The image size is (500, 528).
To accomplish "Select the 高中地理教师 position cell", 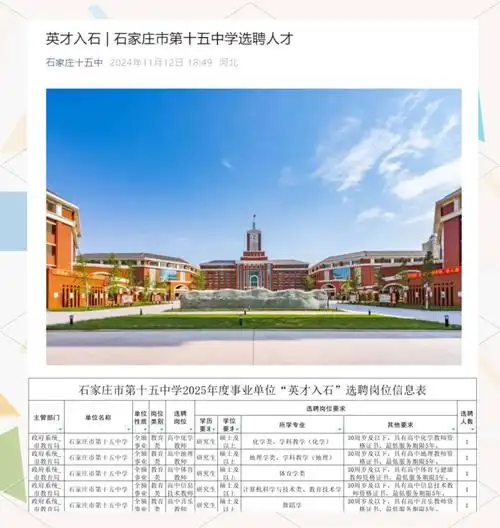I will [x=180, y=457].
